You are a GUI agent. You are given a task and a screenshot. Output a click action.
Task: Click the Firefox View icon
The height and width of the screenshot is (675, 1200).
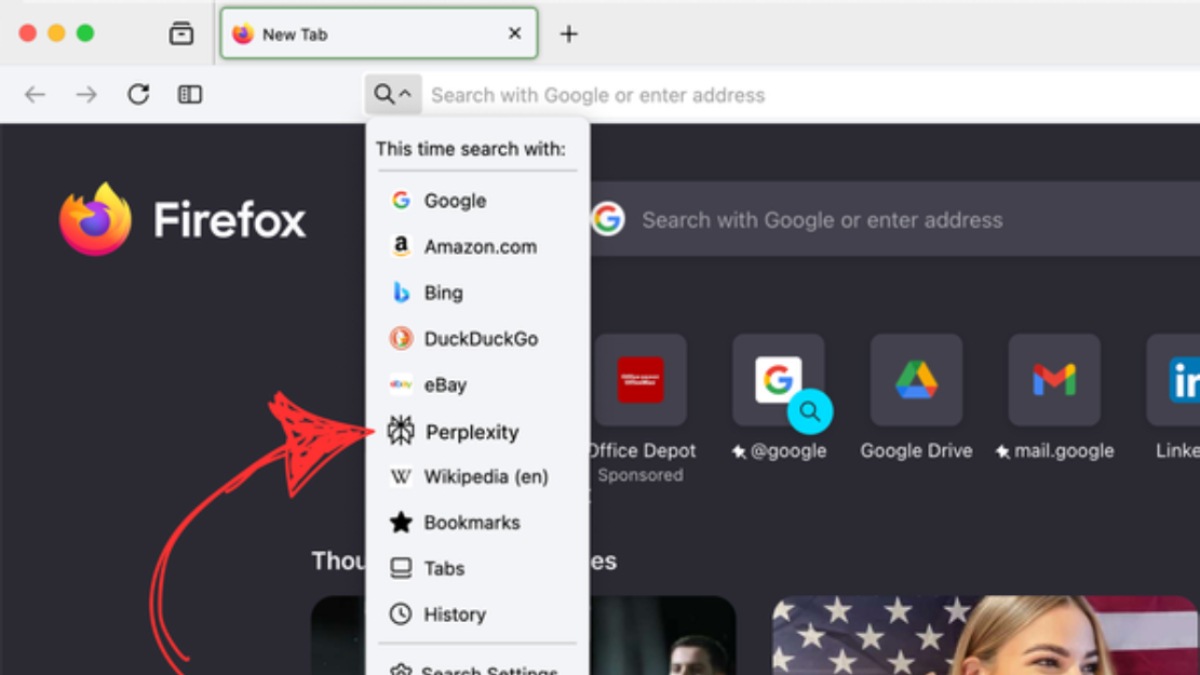pos(181,34)
